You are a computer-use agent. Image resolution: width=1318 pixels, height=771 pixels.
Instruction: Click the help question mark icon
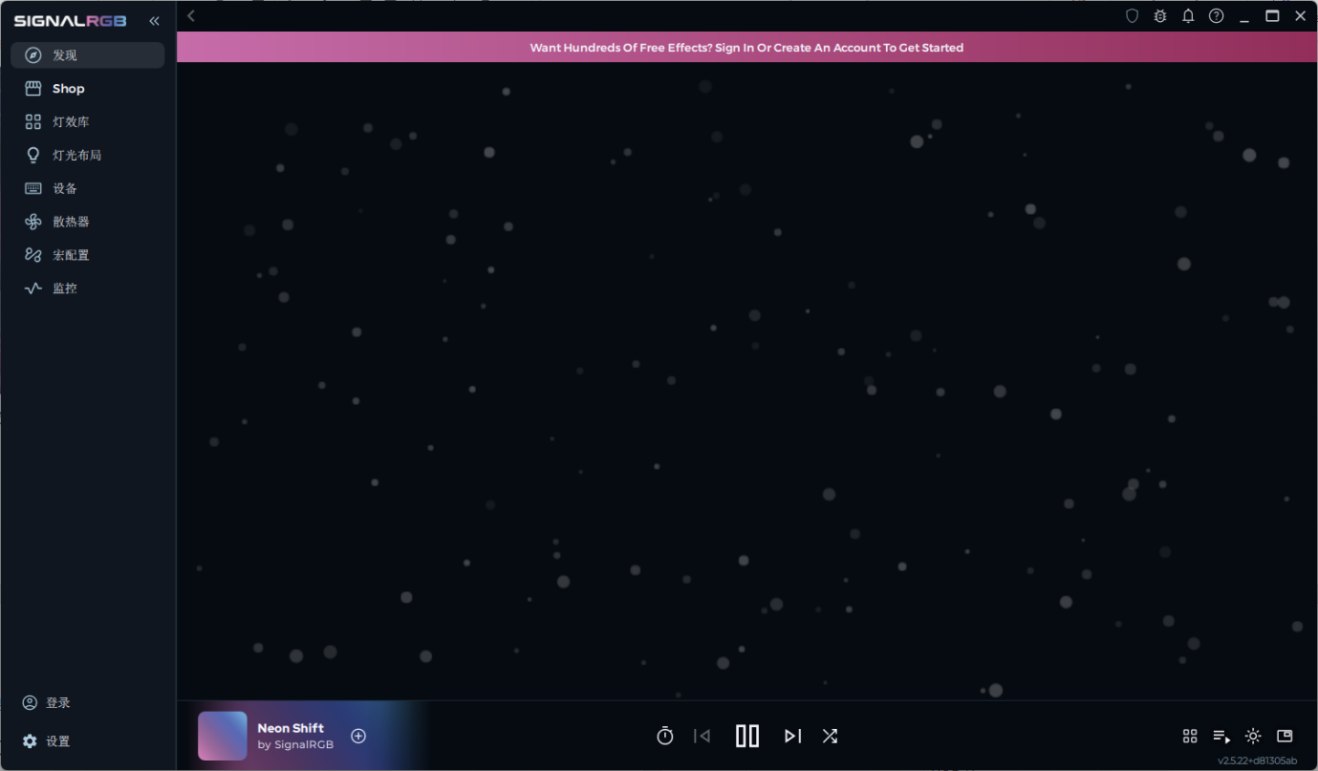(1216, 16)
